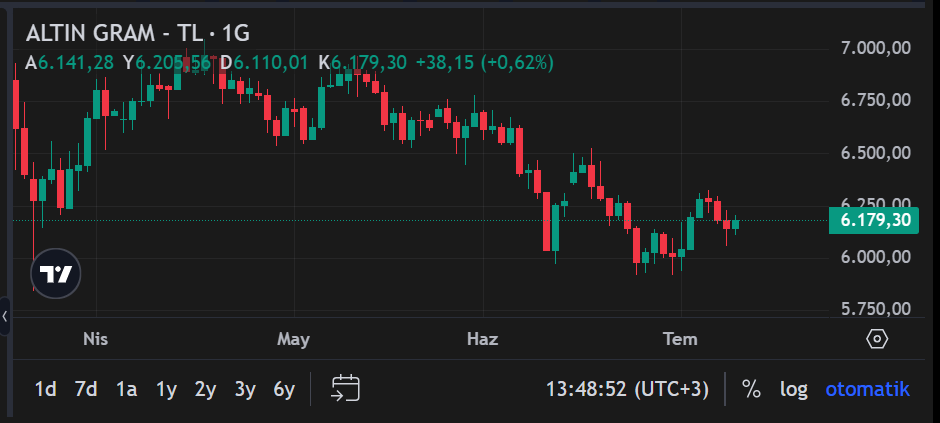Click the TradingView logo icon
This screenshot has height=423, width=940.
(56, 274)
